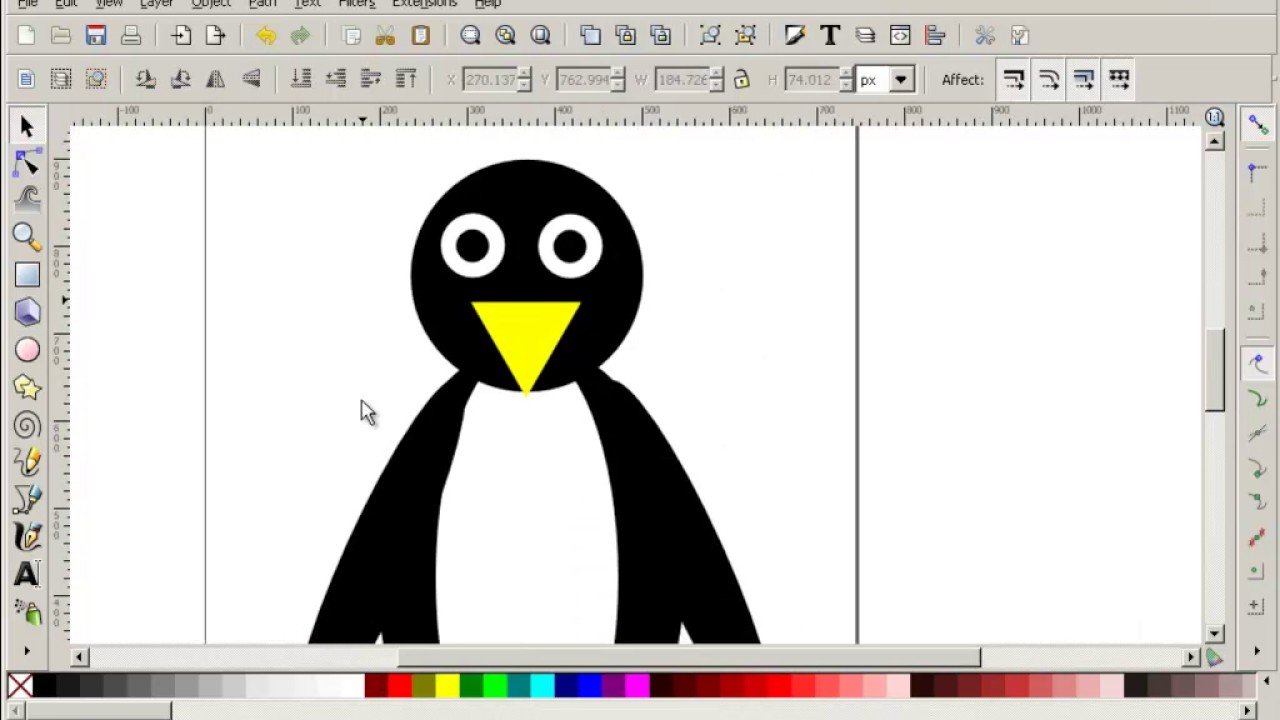Toggle the width/height lock ratio
Screen dimensions: 1280x720
point(741,79)
